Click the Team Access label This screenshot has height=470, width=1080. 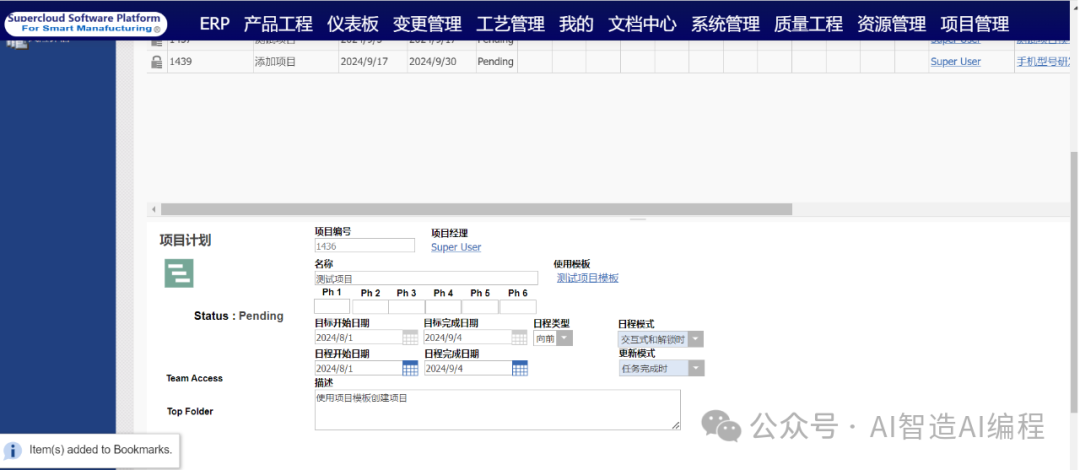195,378
